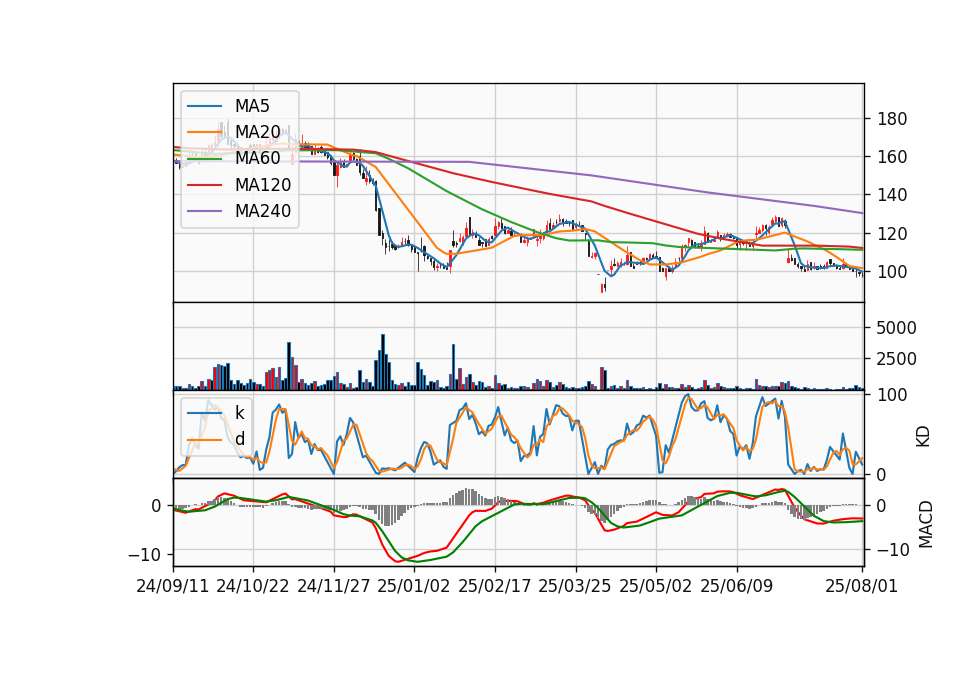Viewport: 960px width, 690px height.
Task: Click the MA240 legend label
Action: pos(263,211)
